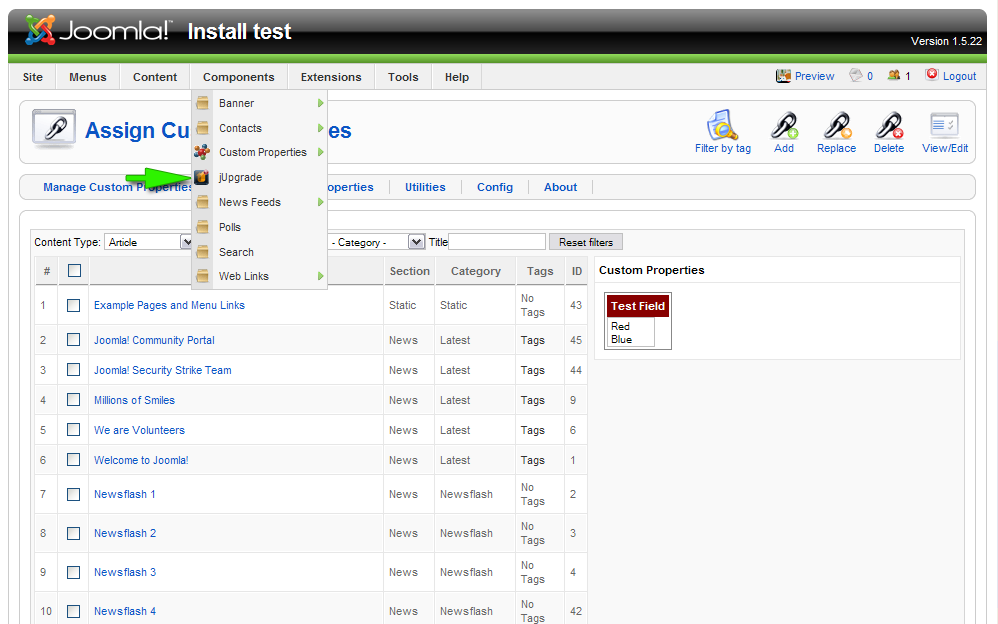The height and width of the screenshot is (624, 998).
Task: Check the Newsflash 1 row
Action: 74,494
